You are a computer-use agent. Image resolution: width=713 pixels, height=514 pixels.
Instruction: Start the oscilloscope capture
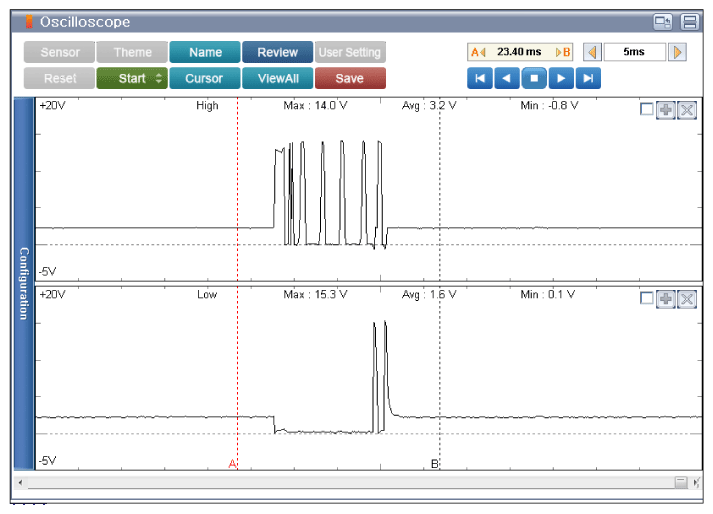pyautogui.click(x=132, y=78)
